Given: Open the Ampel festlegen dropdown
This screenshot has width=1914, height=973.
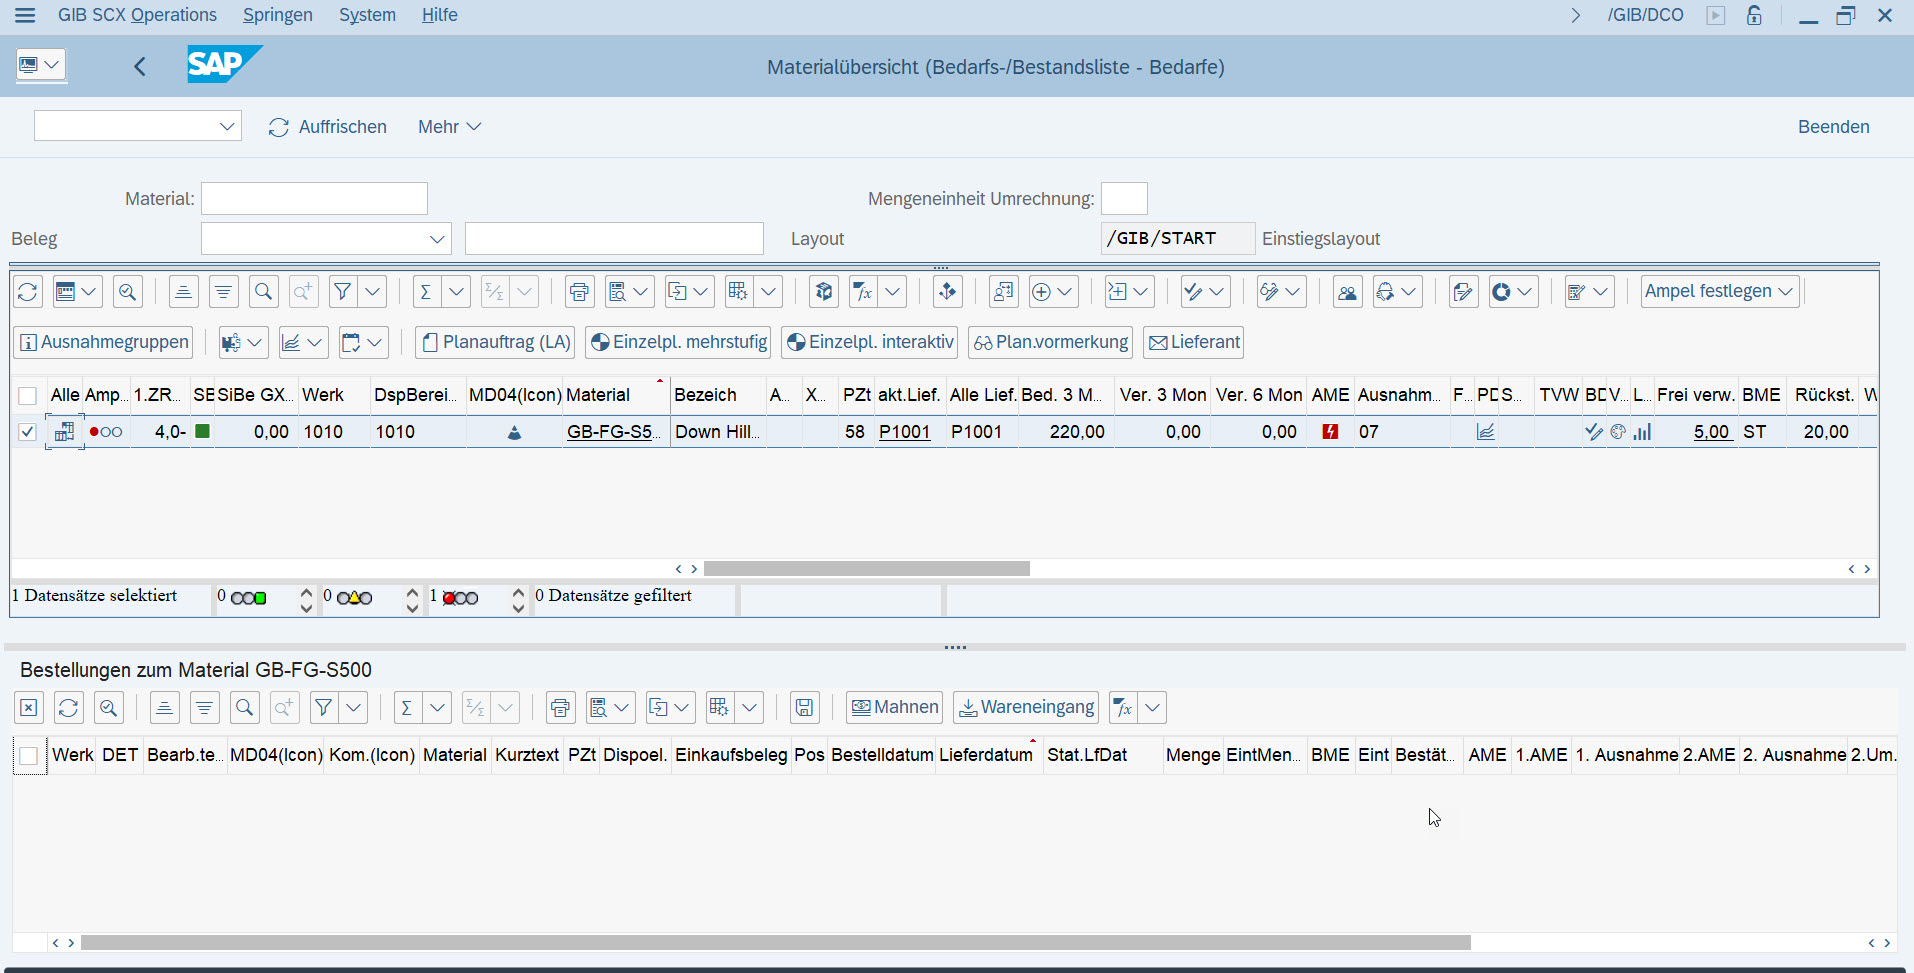Looking at the screenshot, I should click(1719, 292).
